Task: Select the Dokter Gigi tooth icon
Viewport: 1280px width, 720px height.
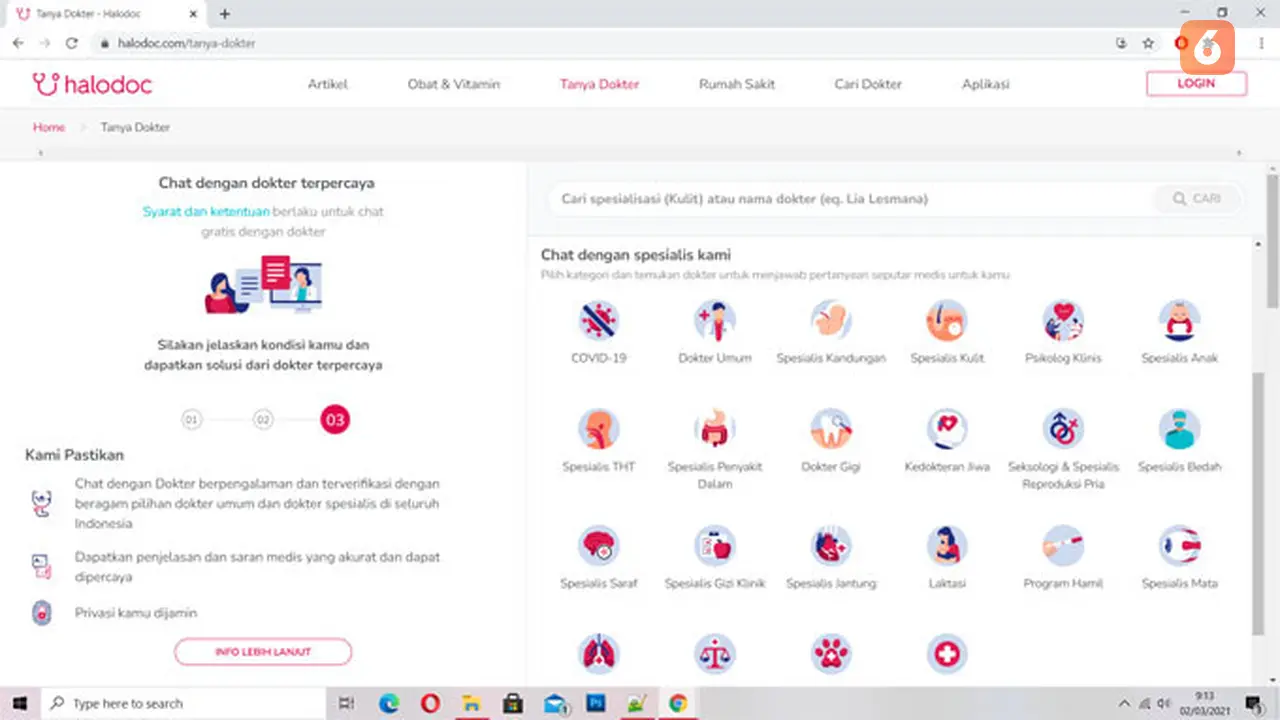Action: (831, 429)
